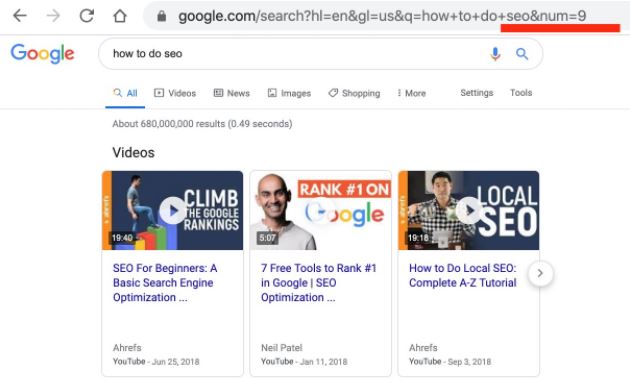Open SEO For Beginners video link

165,283
